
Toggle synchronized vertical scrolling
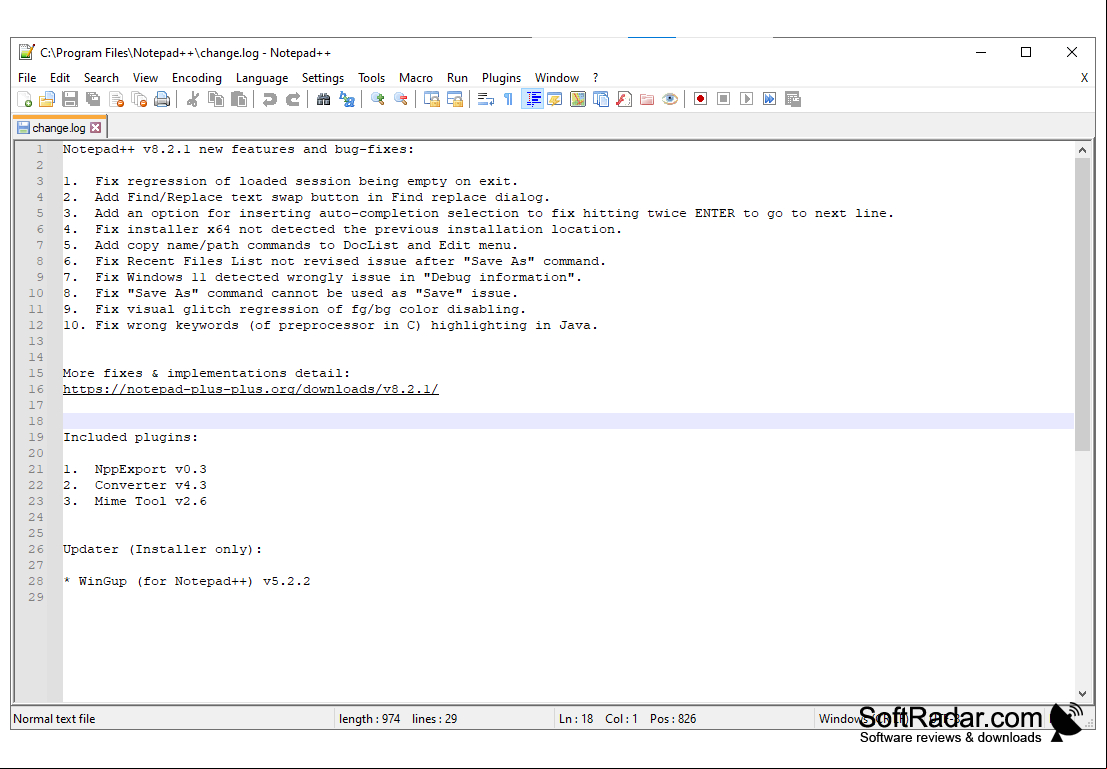(431, 100)
